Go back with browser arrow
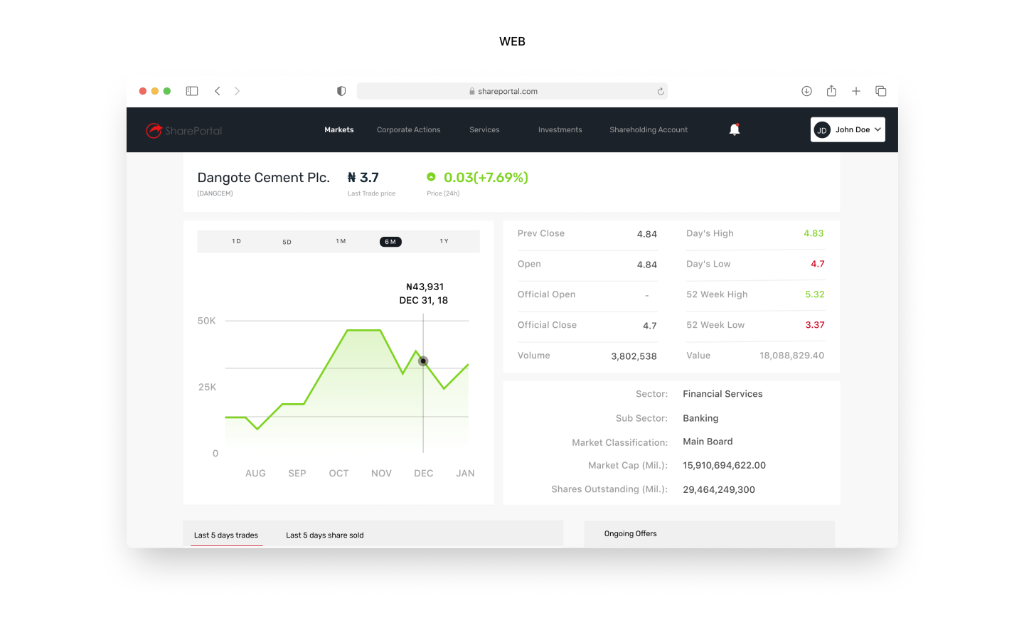The height and width of the screenshot is (623, 1024). [217, 91]
